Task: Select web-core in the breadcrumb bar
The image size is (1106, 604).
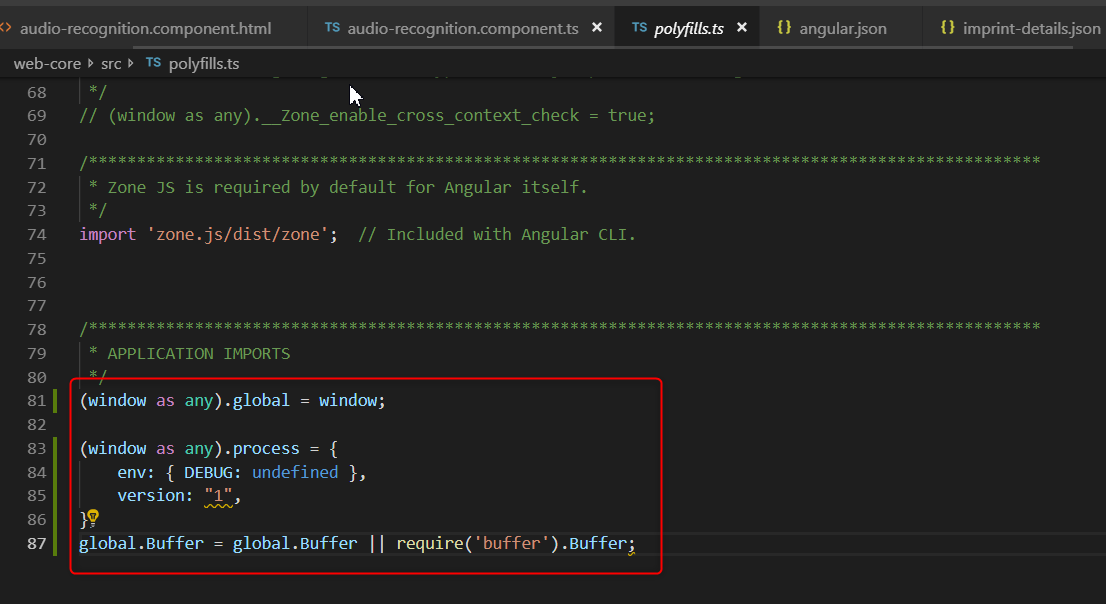Action: pos(47,62)
